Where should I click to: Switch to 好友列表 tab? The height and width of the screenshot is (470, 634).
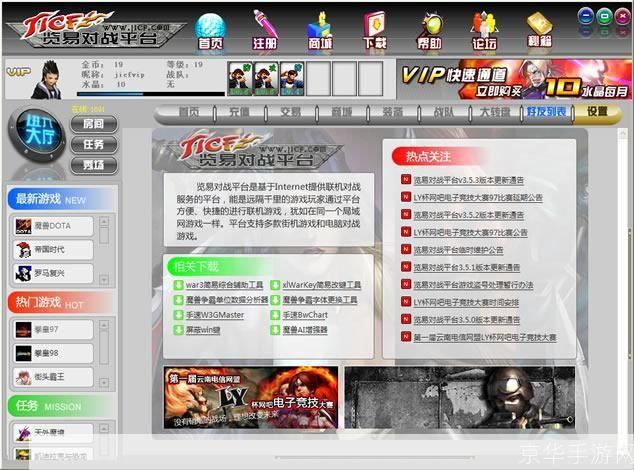(547, 111)
